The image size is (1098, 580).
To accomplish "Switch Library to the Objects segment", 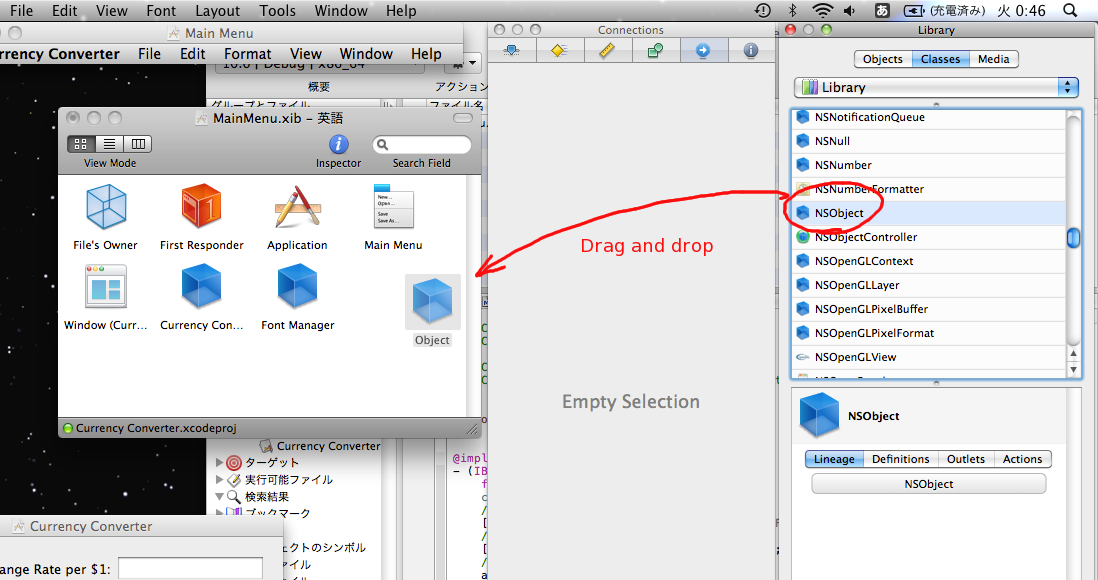I will pos(883,60).
